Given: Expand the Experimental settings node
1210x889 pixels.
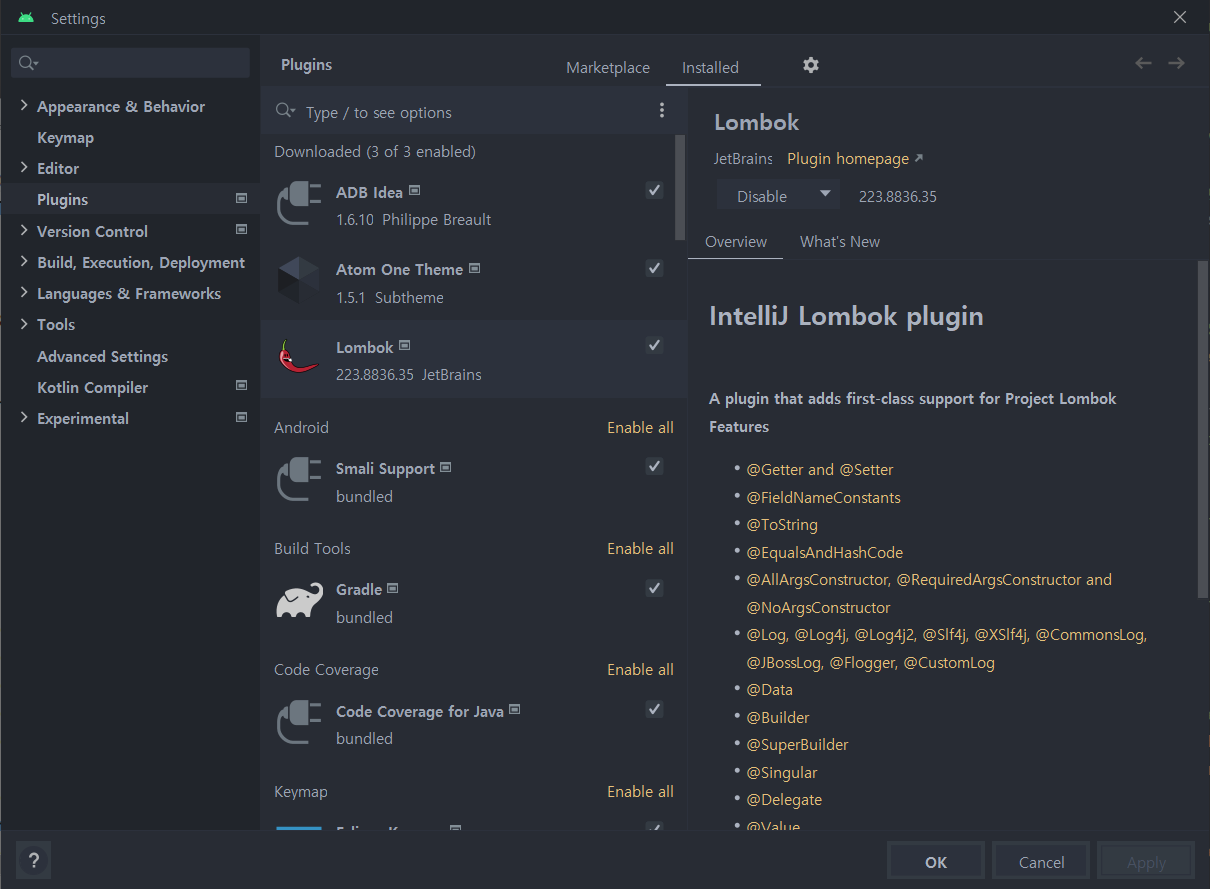Looking at the screenshot, I should point(24,418).
